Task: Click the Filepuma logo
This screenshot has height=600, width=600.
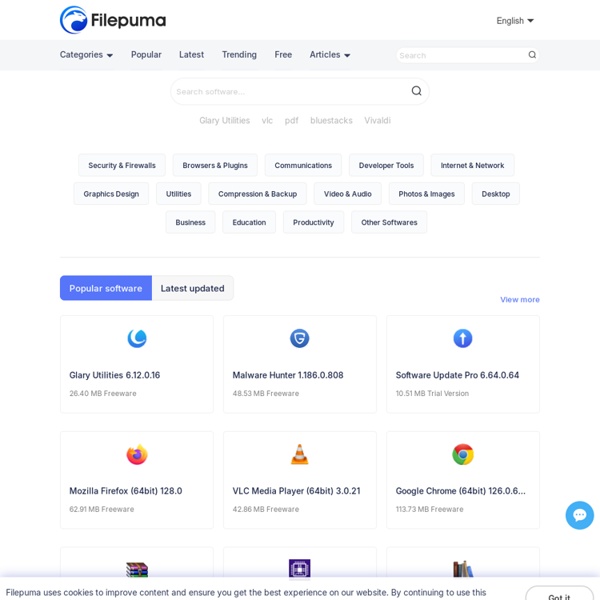Action: pyautogui.click(x=113, y=20)
